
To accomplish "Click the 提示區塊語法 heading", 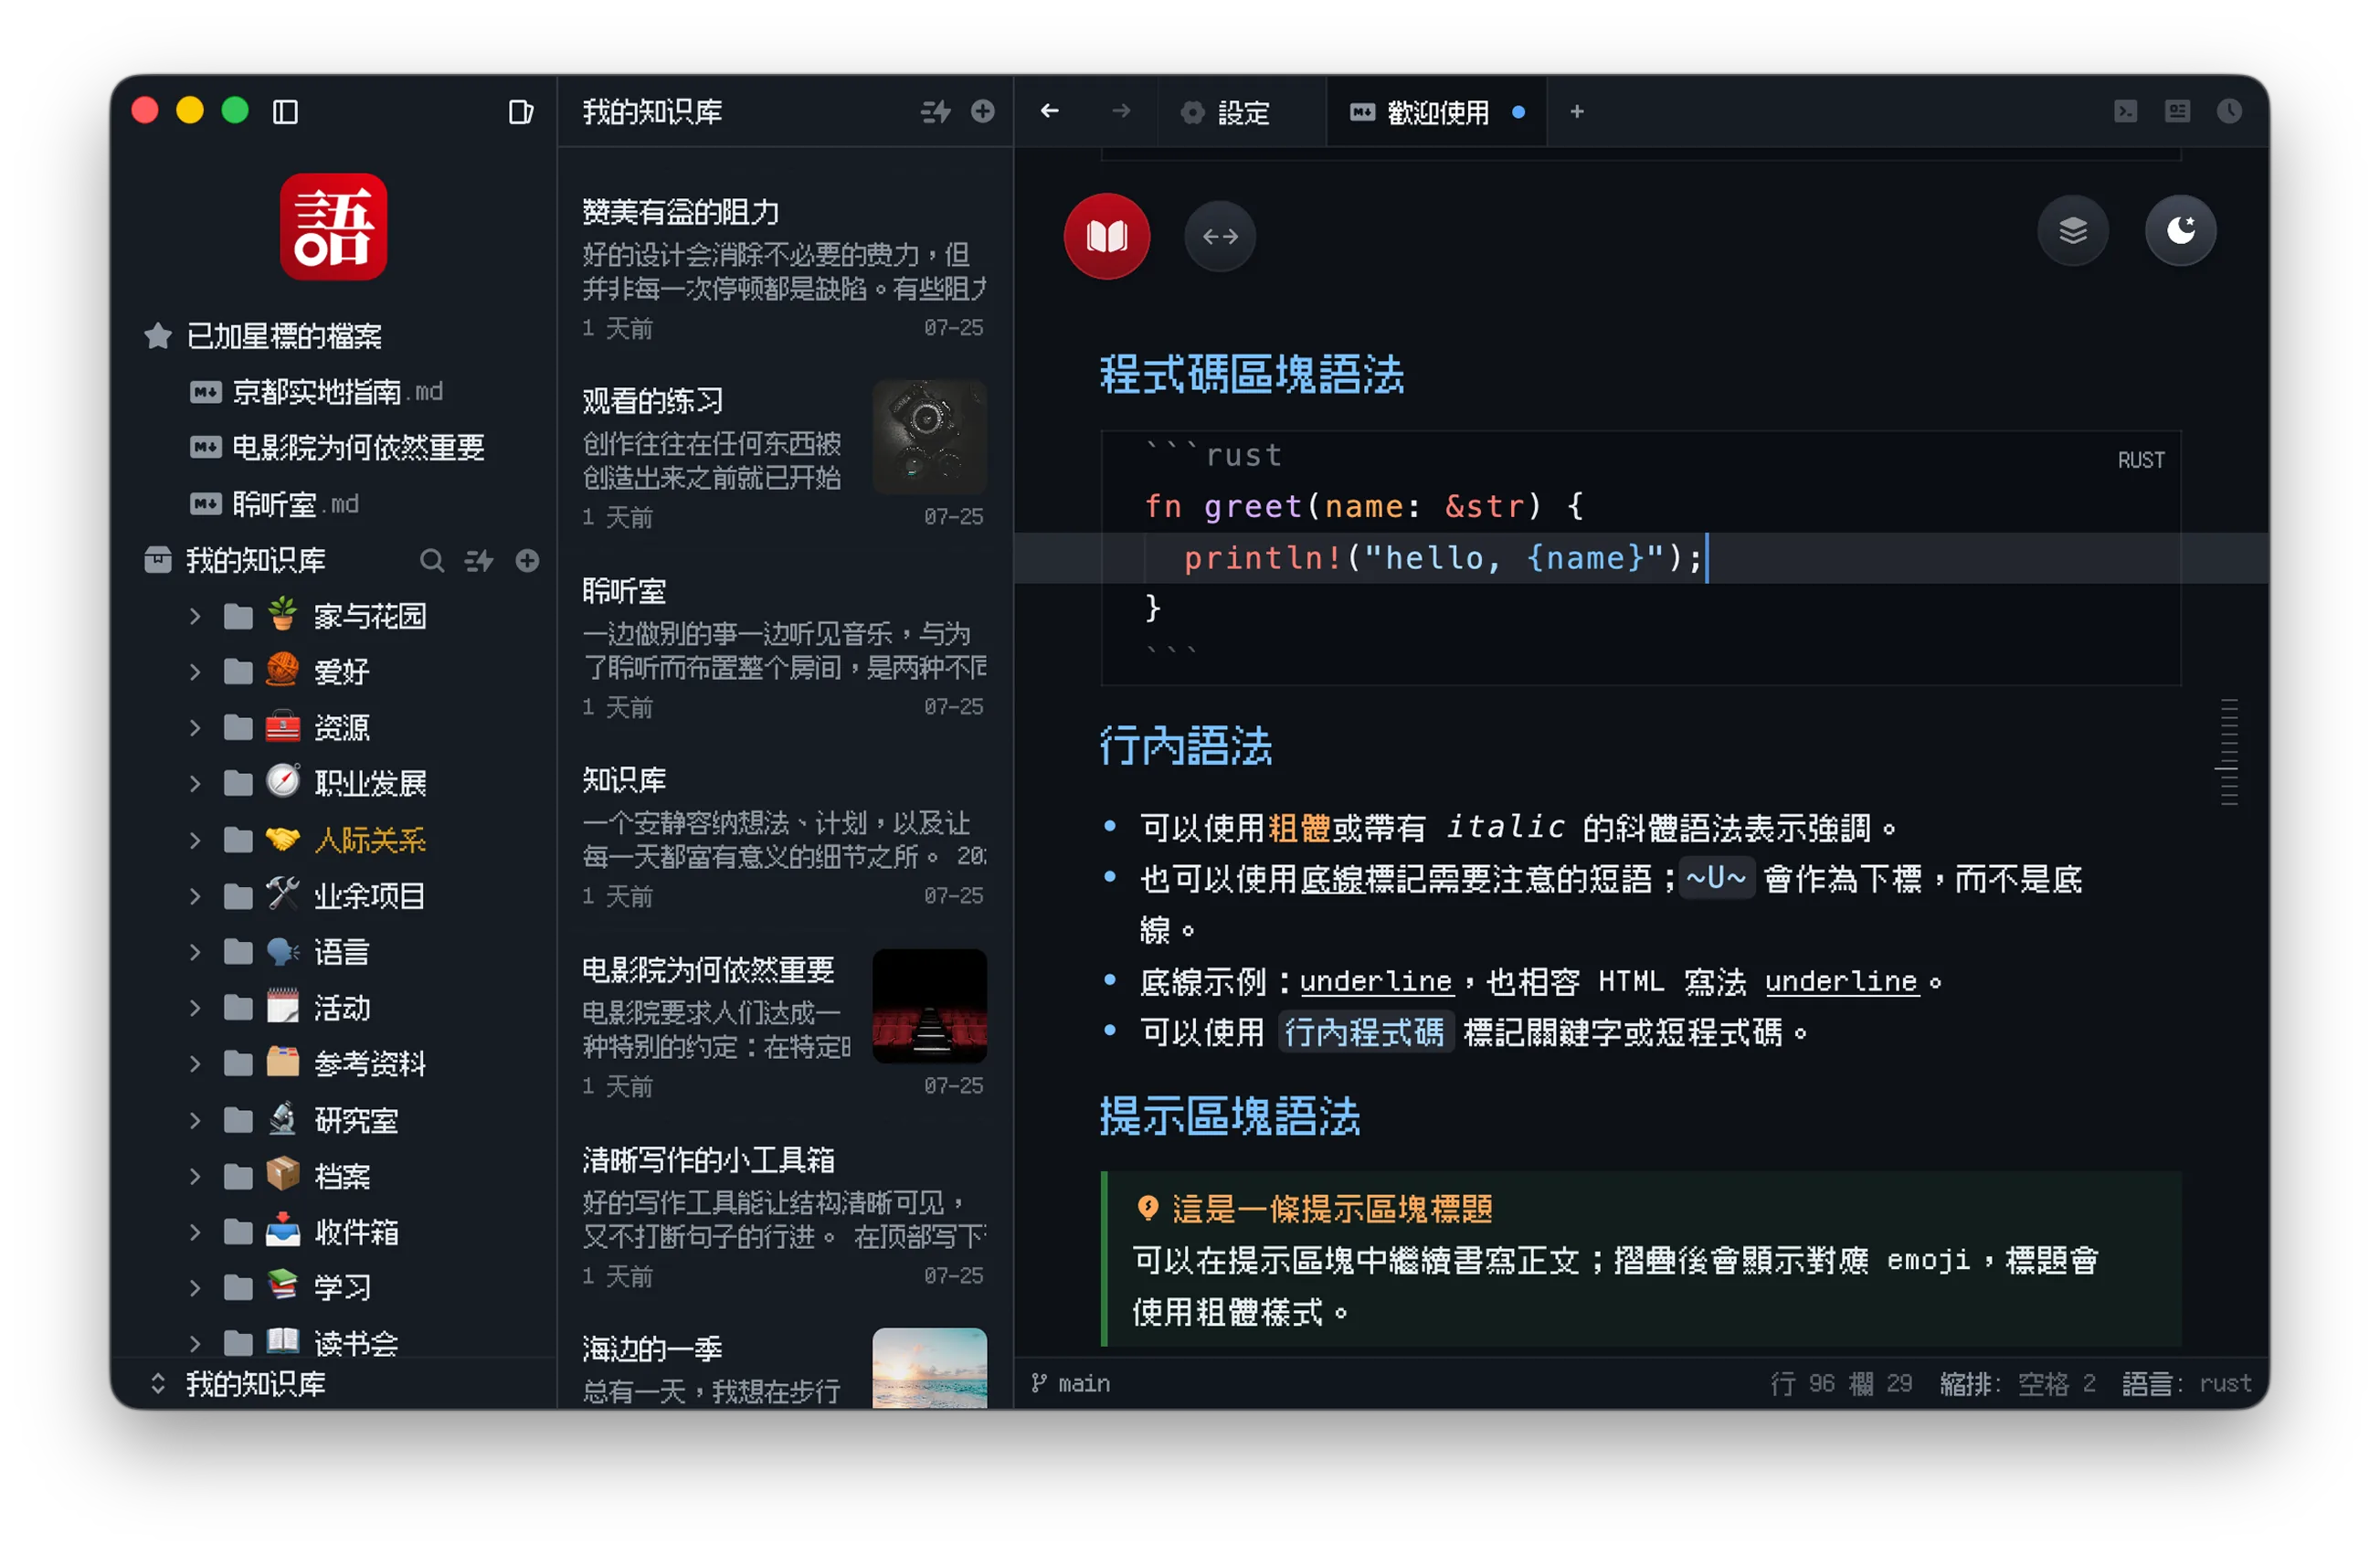I will tap(1229, 1116).
